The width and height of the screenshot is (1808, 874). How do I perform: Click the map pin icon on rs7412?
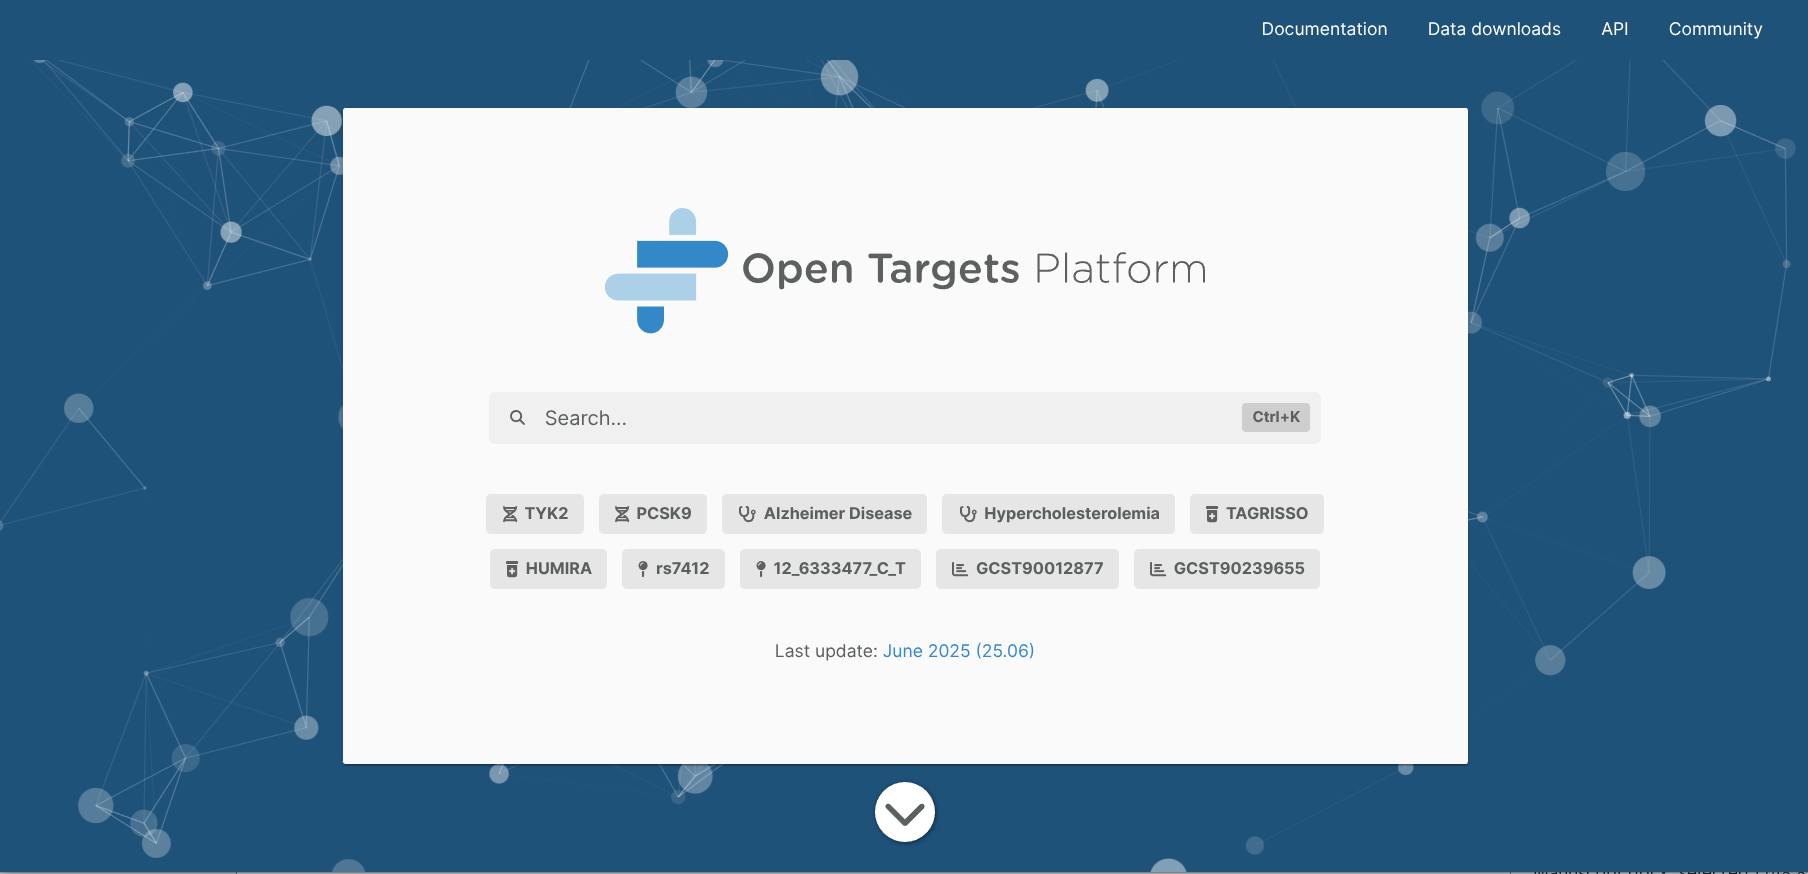tap(643, 569)
